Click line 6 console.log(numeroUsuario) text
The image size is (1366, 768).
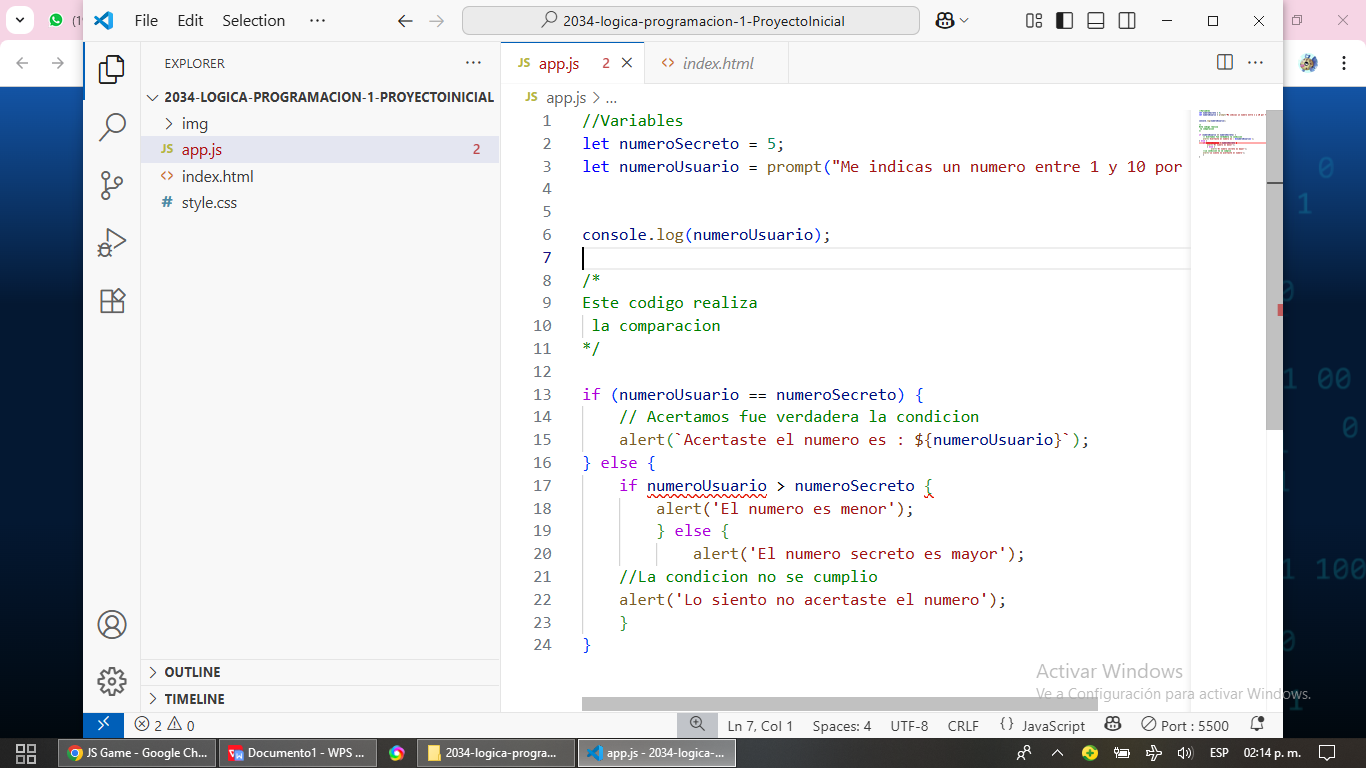707,235
